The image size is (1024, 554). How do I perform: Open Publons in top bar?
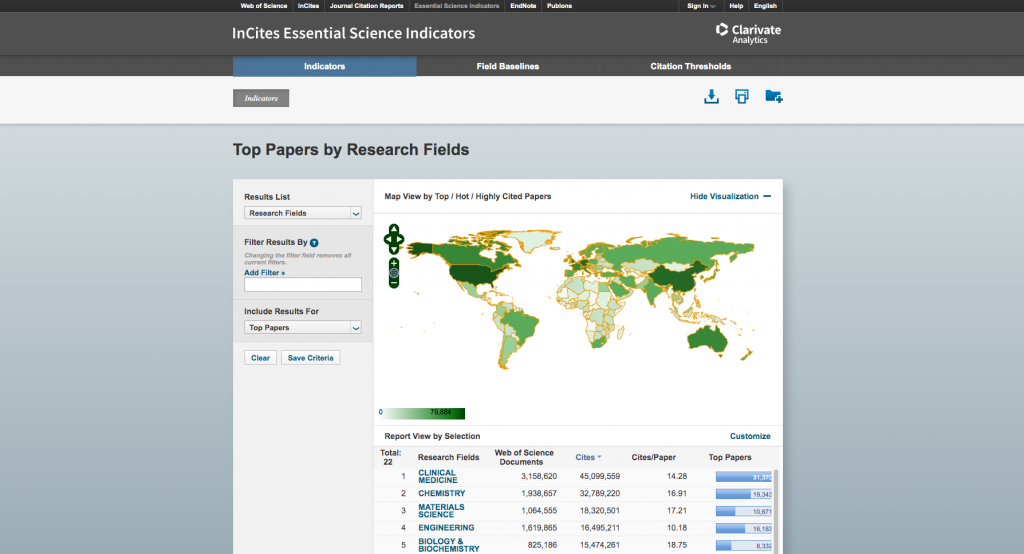tap(560, 6)
